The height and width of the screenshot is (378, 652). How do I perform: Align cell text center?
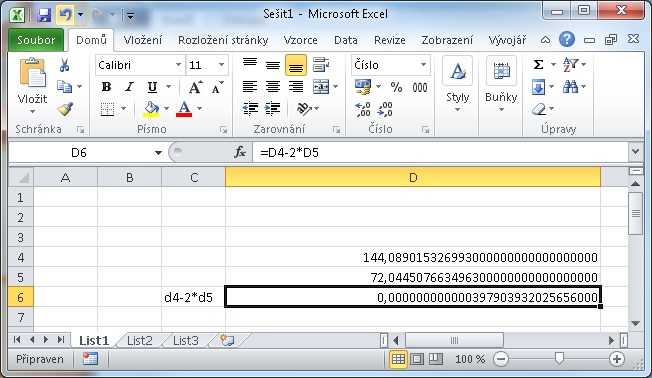coord(273,87)
